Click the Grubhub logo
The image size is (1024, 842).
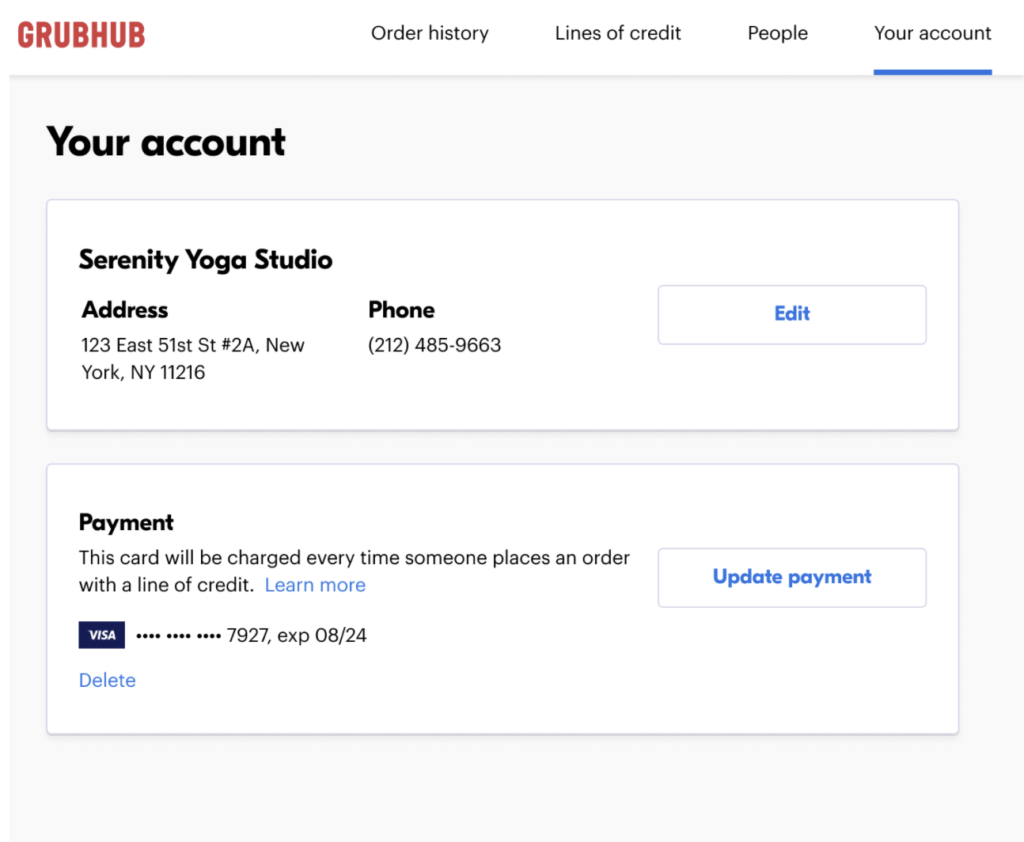coord(81,35)
